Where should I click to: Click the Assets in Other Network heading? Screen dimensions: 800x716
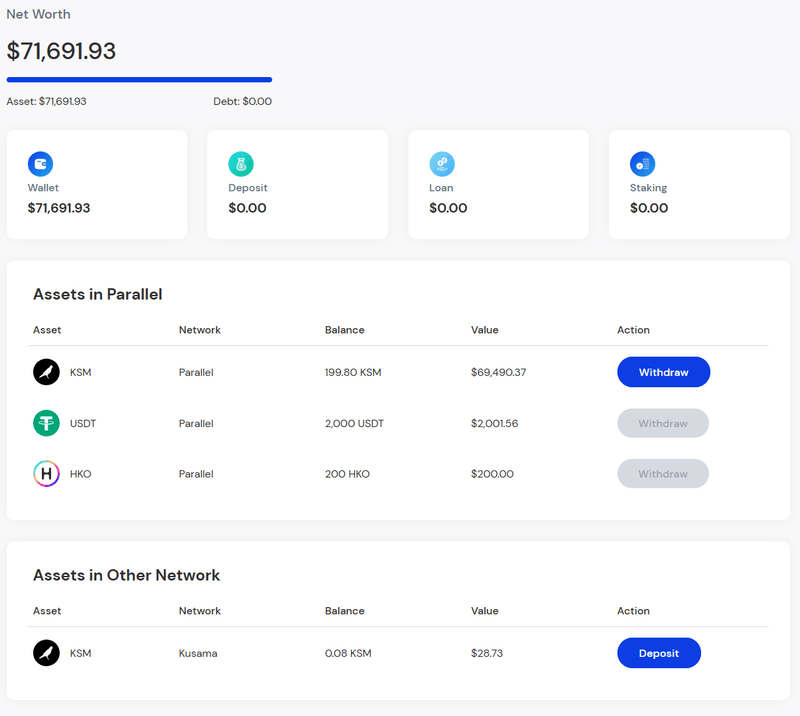point(126,576)
